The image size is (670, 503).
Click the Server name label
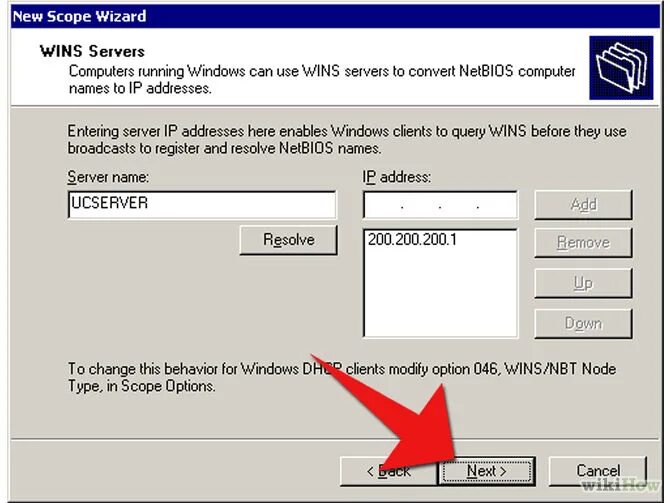tap(108, 176)
